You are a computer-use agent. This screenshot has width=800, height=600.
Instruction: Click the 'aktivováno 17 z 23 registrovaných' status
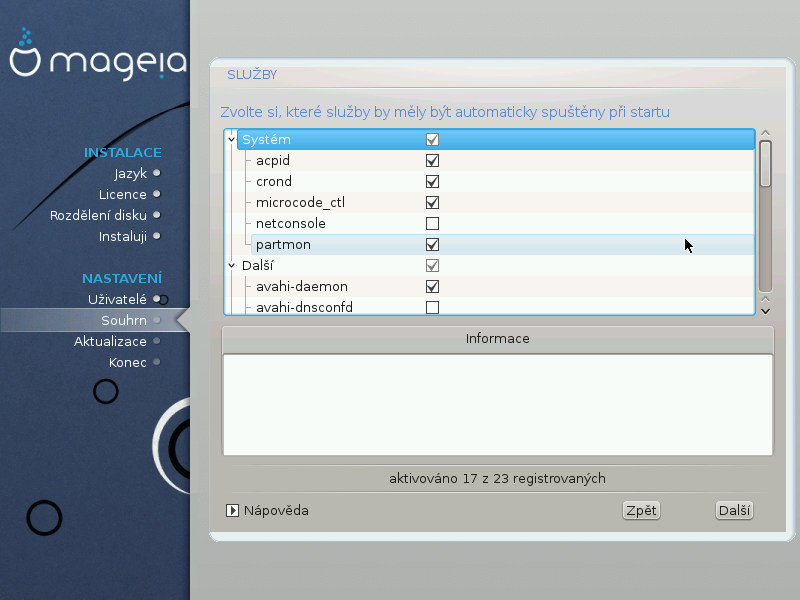497,479
